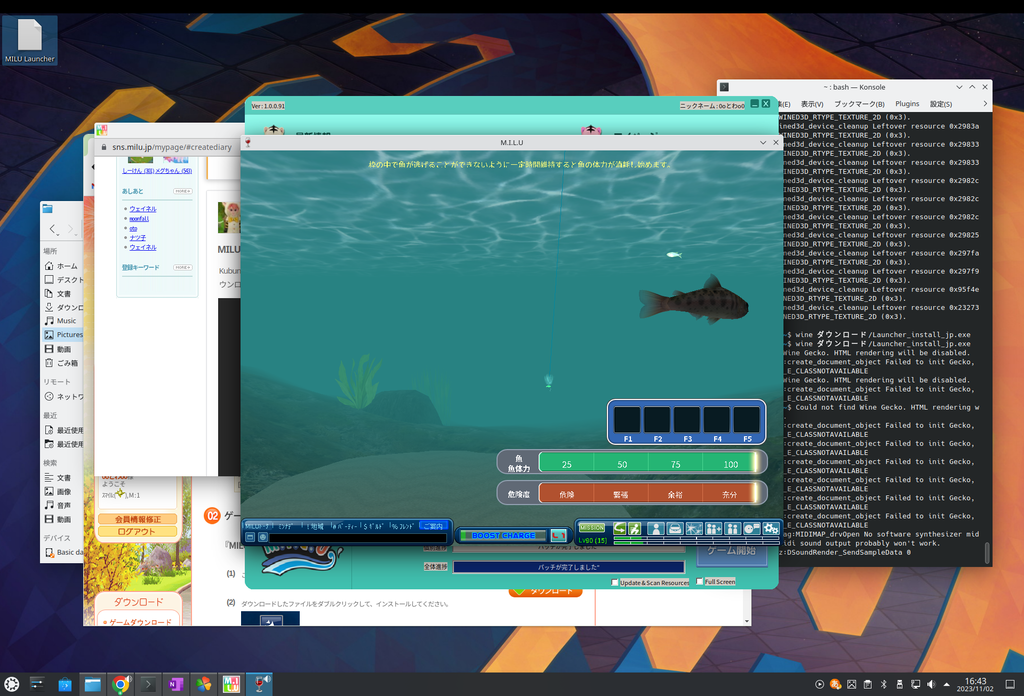Open 音声 search entry in file manager
Image resolution: width=1024 pixels, height=696 pixels.
[x=63, y=505]
